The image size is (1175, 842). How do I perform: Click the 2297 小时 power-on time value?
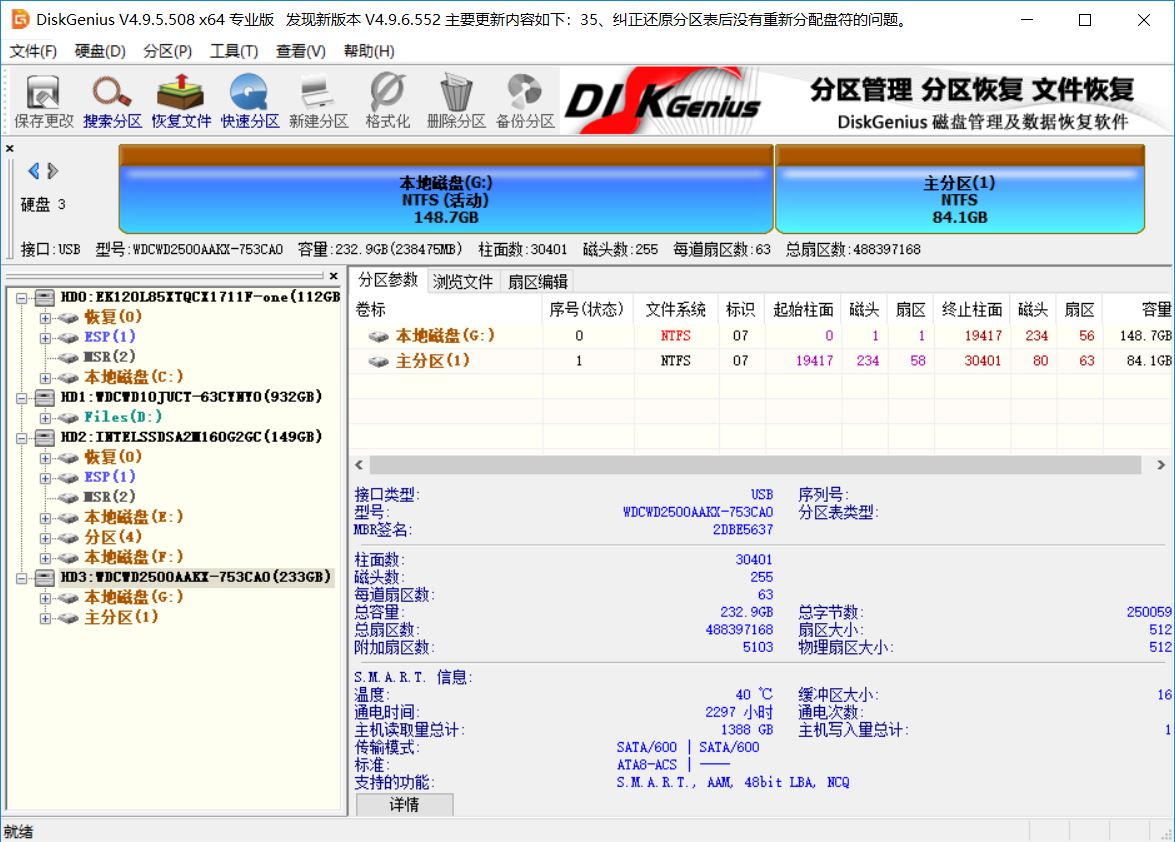[x=738, y=712]
